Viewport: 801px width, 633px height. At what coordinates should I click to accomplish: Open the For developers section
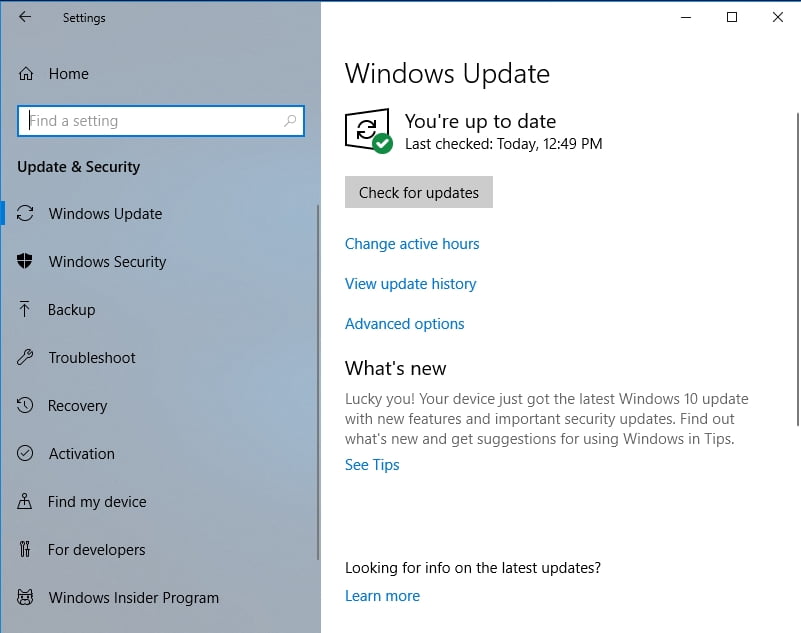[x=97, y=550]
